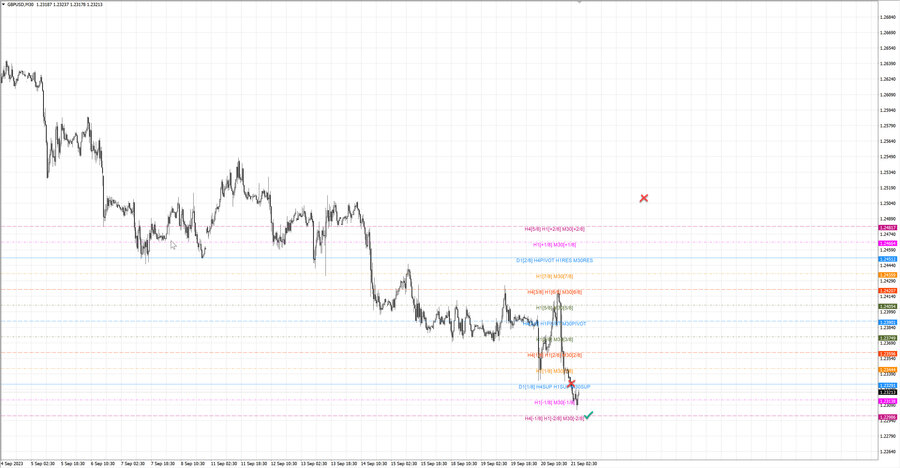
Task: Click the 8 Sep 10:30 time axis label
Action: [193, 463]
